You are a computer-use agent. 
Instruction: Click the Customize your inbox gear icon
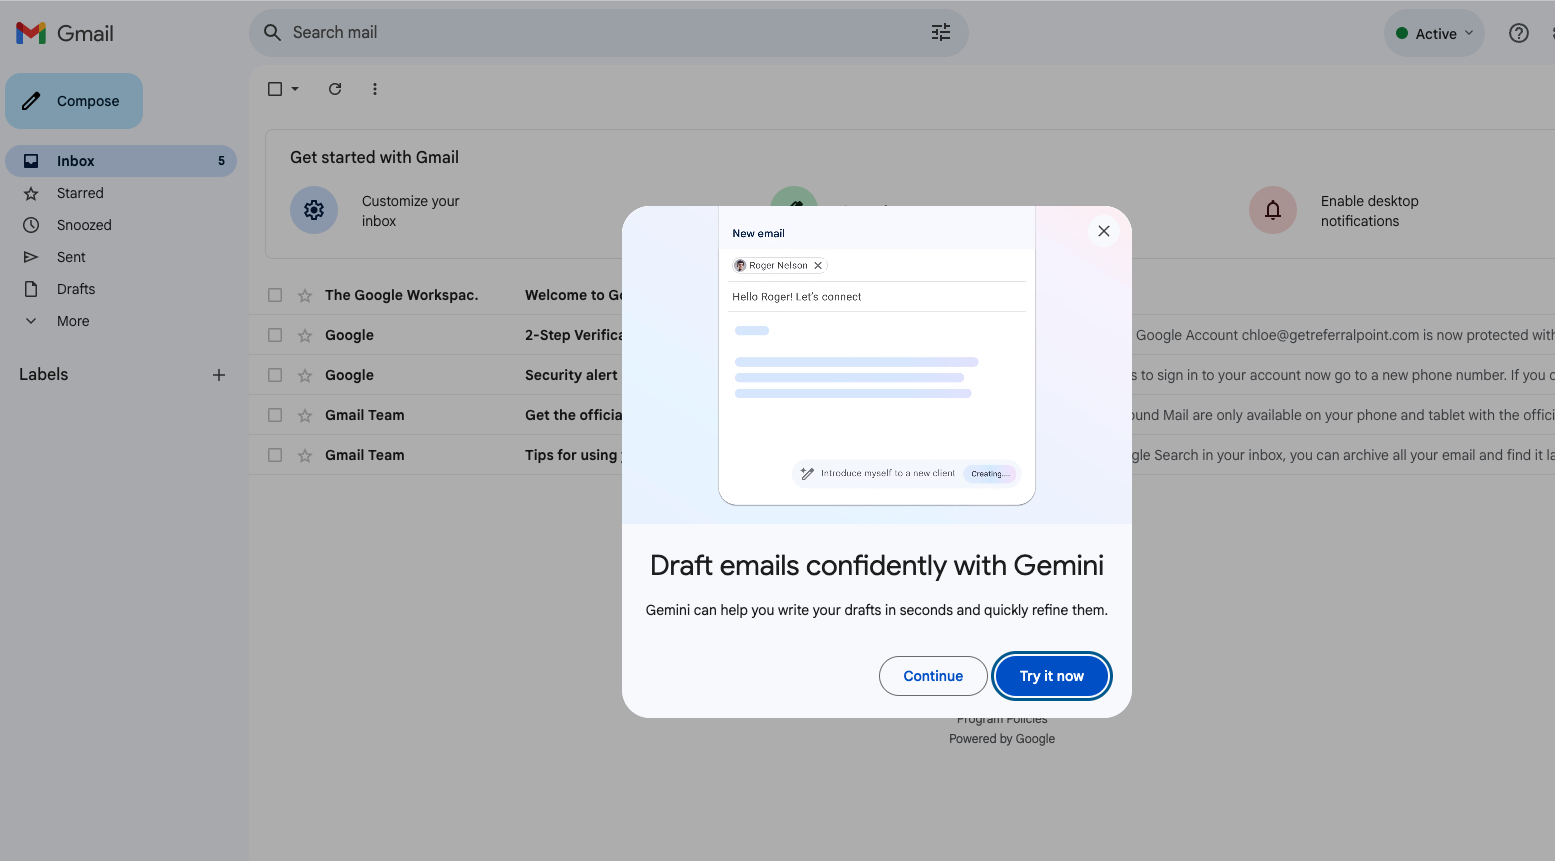click(x=314, y=210)
